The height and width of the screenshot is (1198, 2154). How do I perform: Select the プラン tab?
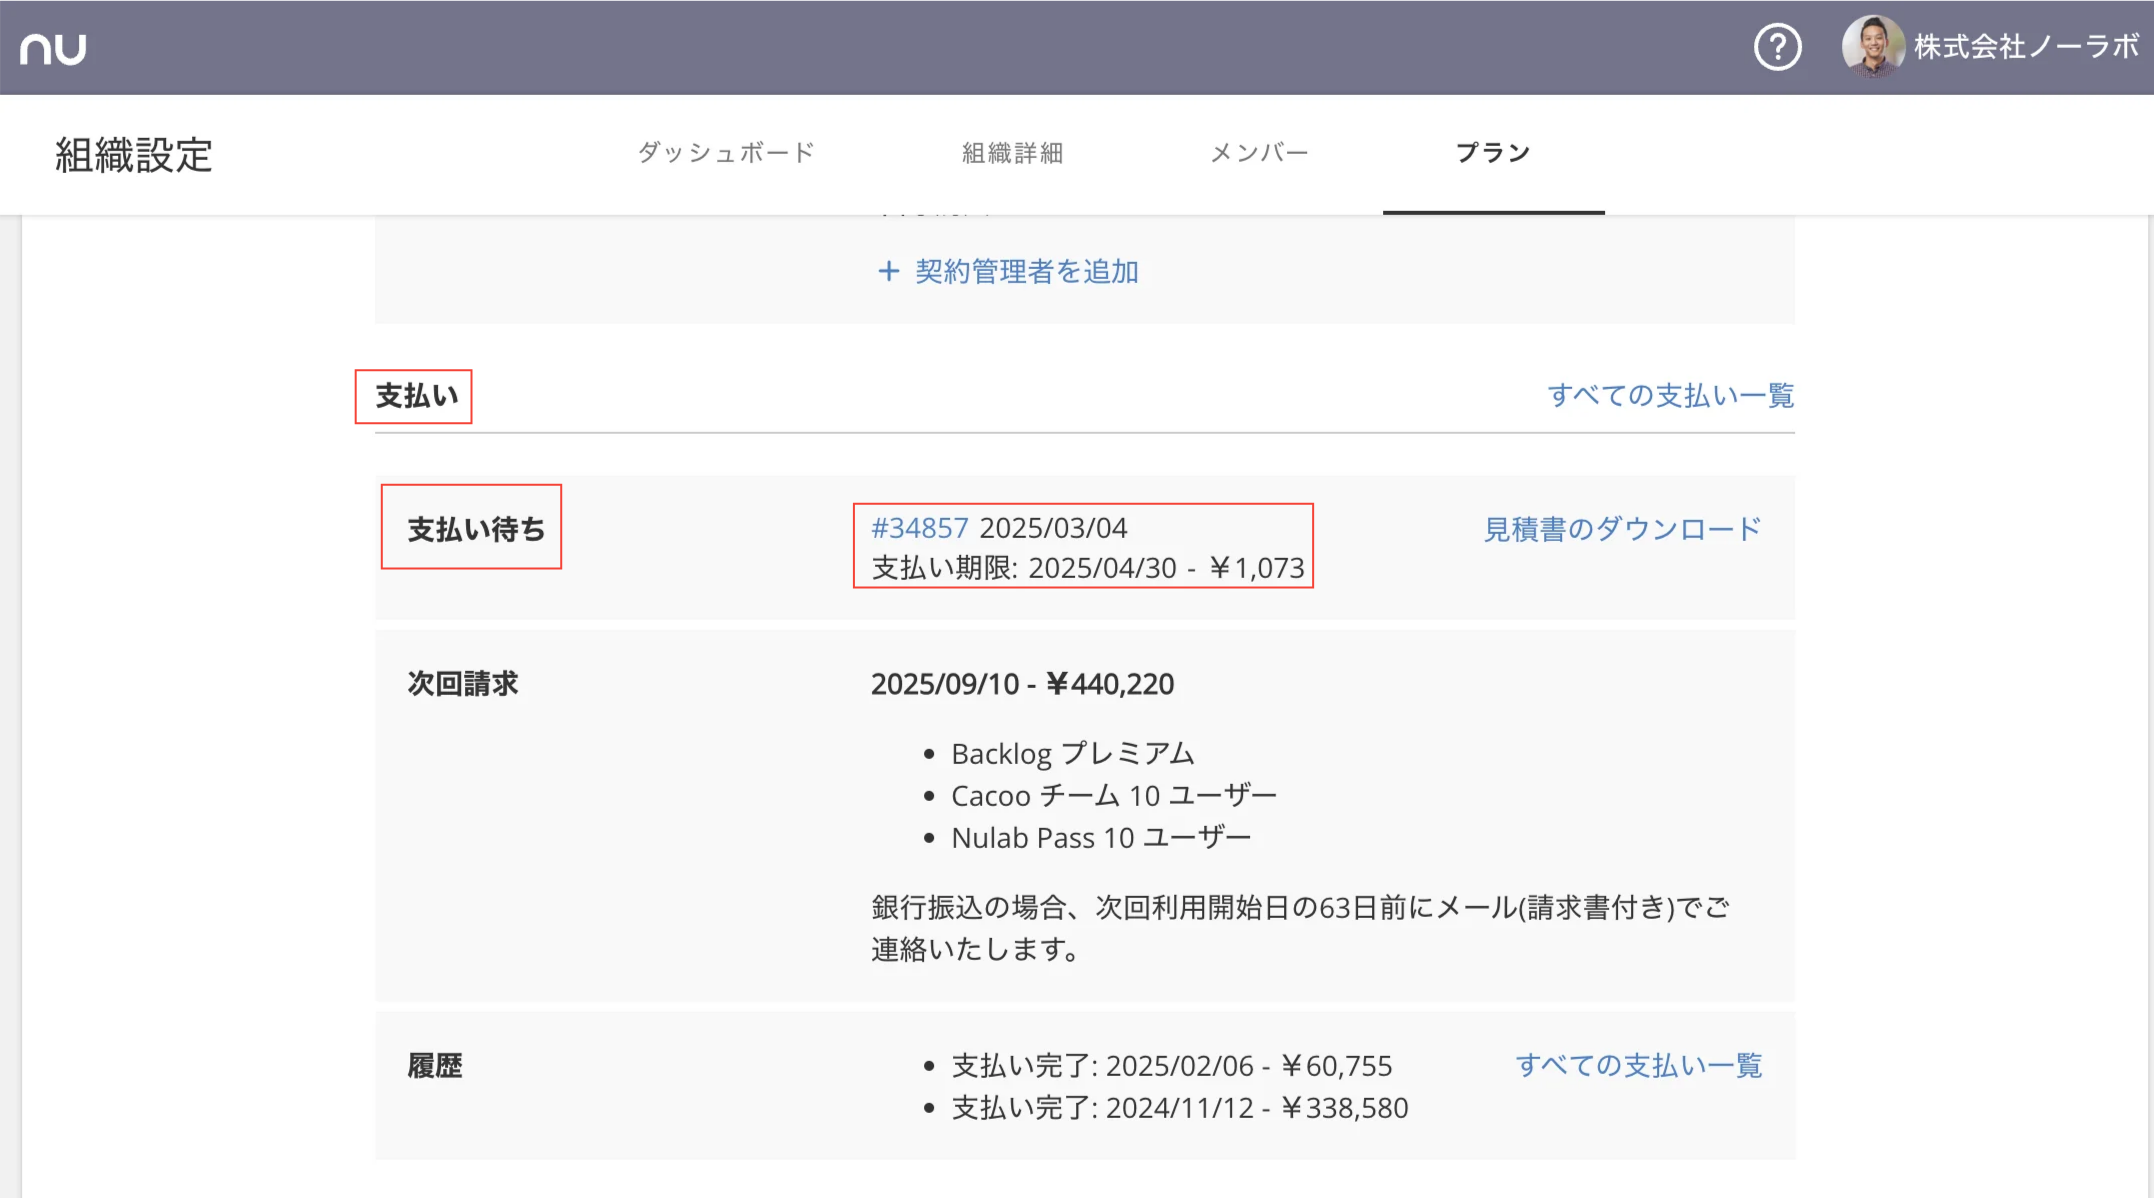point(1493,153)
